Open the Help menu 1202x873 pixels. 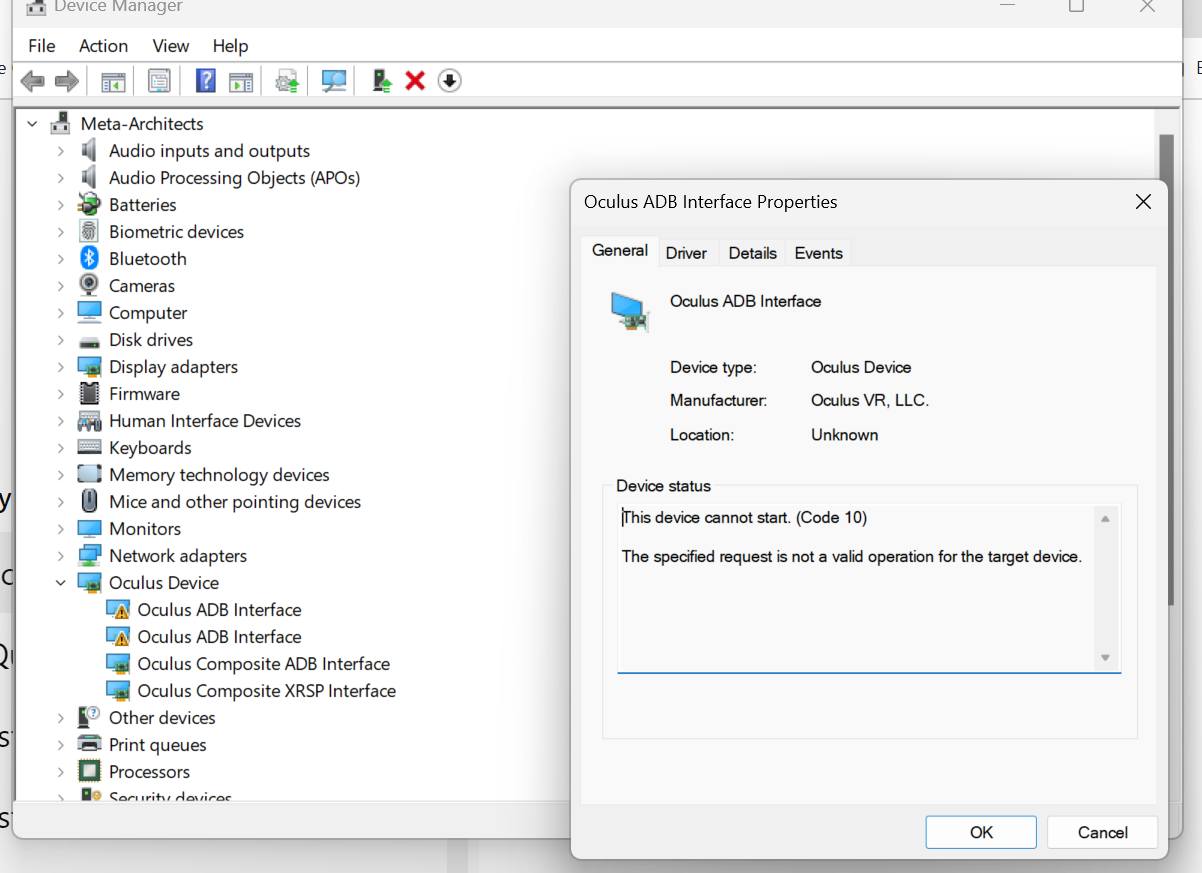(x=230, y=46)
